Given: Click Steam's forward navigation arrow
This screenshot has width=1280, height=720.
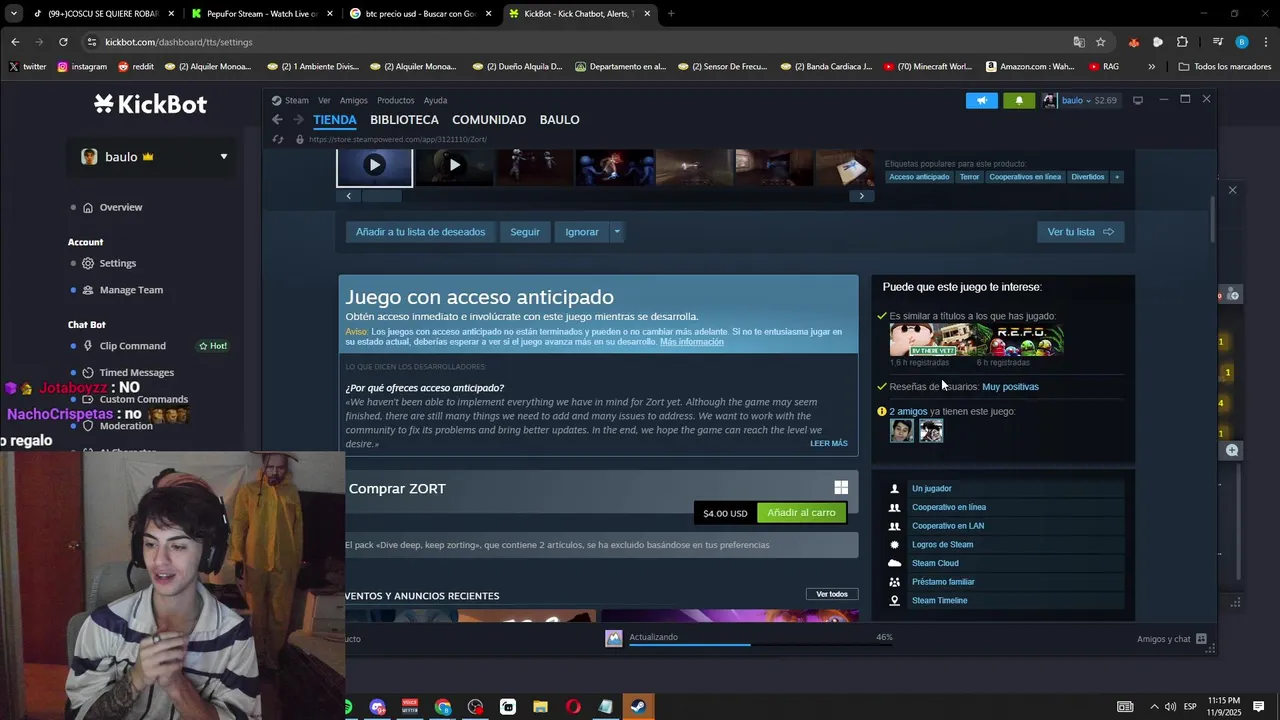Looking at the screenshot, I should 297,120.
